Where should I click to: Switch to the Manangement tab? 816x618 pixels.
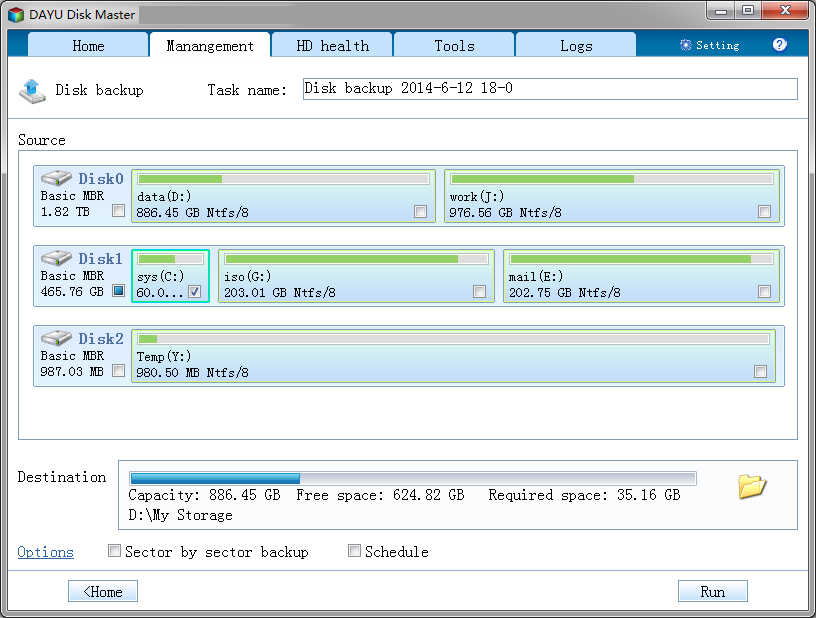coord(210,45)
